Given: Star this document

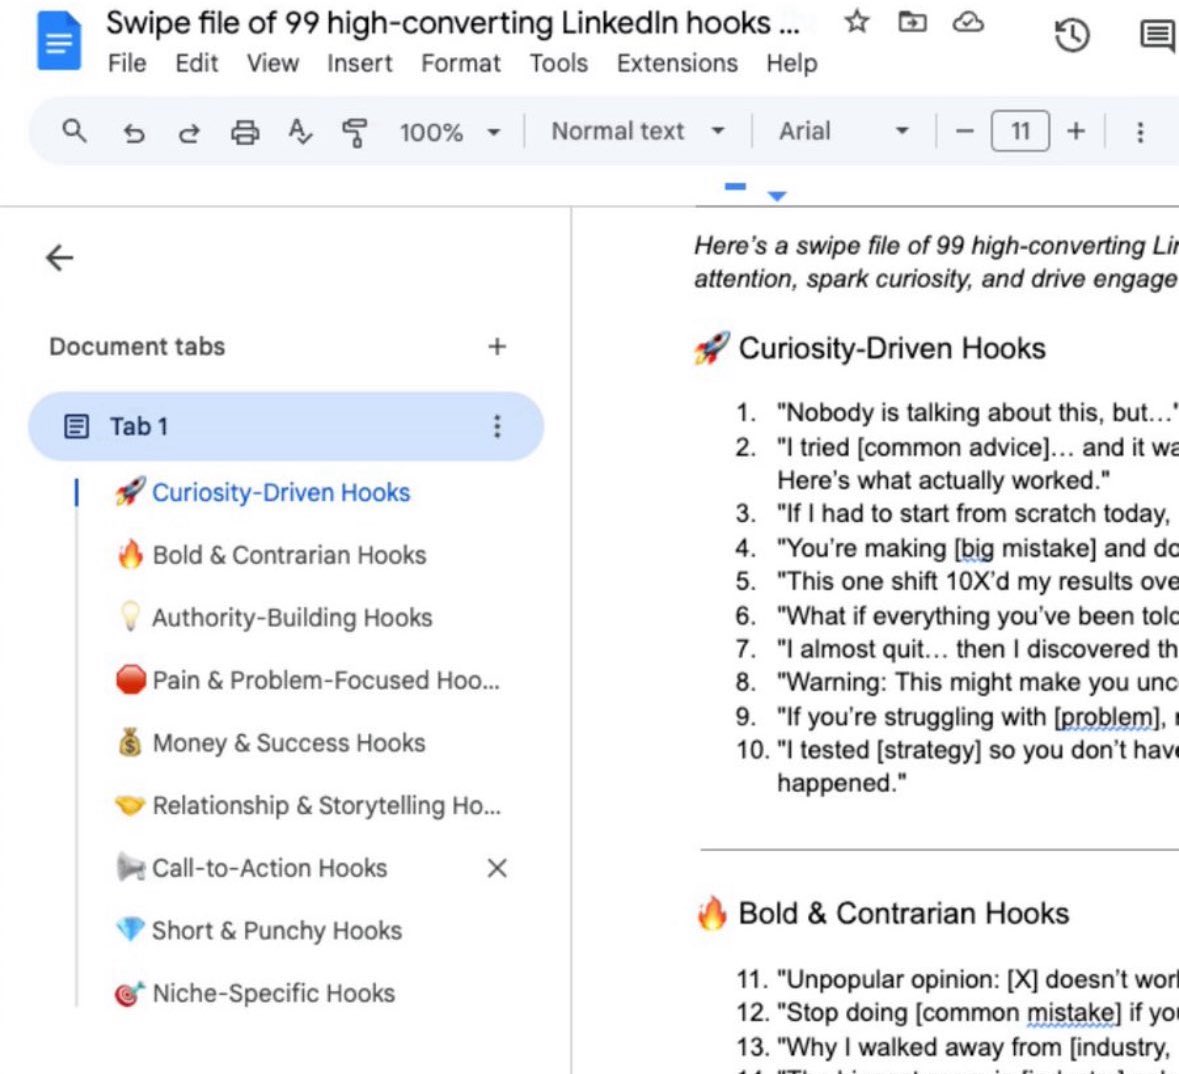Looking at the screenshot, I should (x=857, y=22).
